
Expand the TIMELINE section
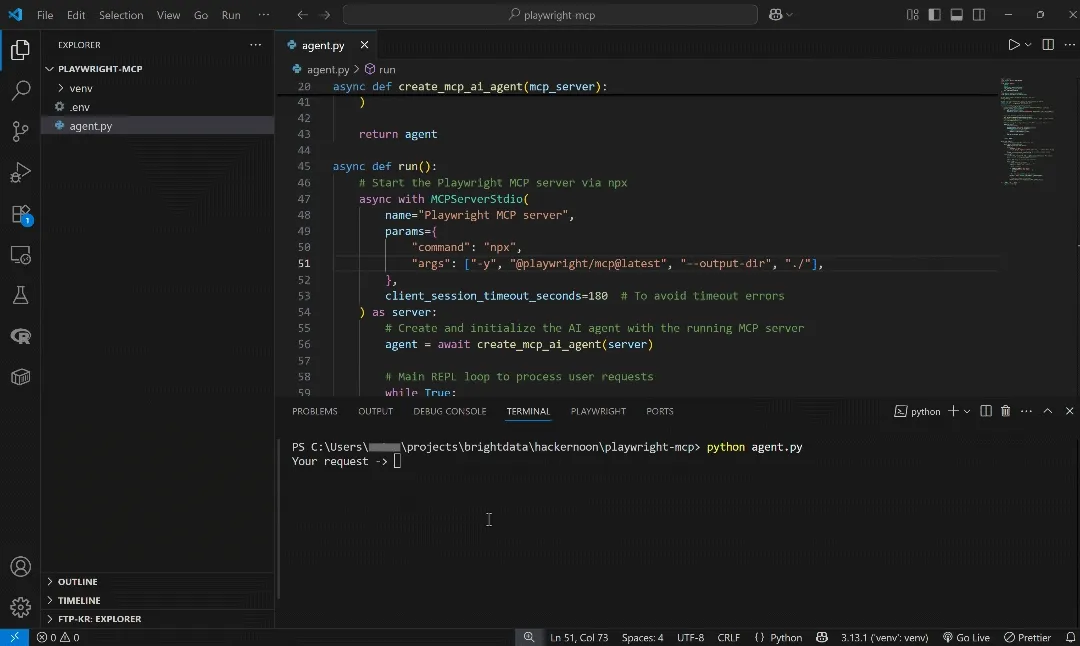click(79, 600)
